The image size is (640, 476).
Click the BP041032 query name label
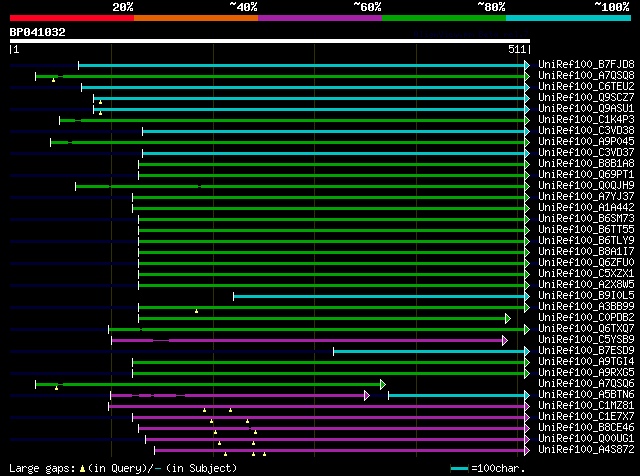38,32
